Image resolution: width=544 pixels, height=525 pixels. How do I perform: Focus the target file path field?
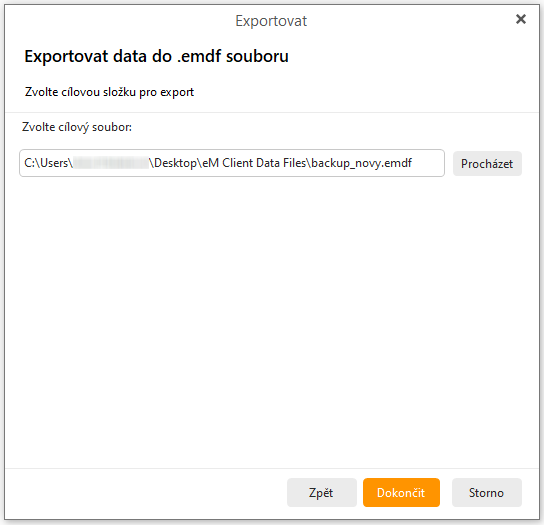[232, 163]
